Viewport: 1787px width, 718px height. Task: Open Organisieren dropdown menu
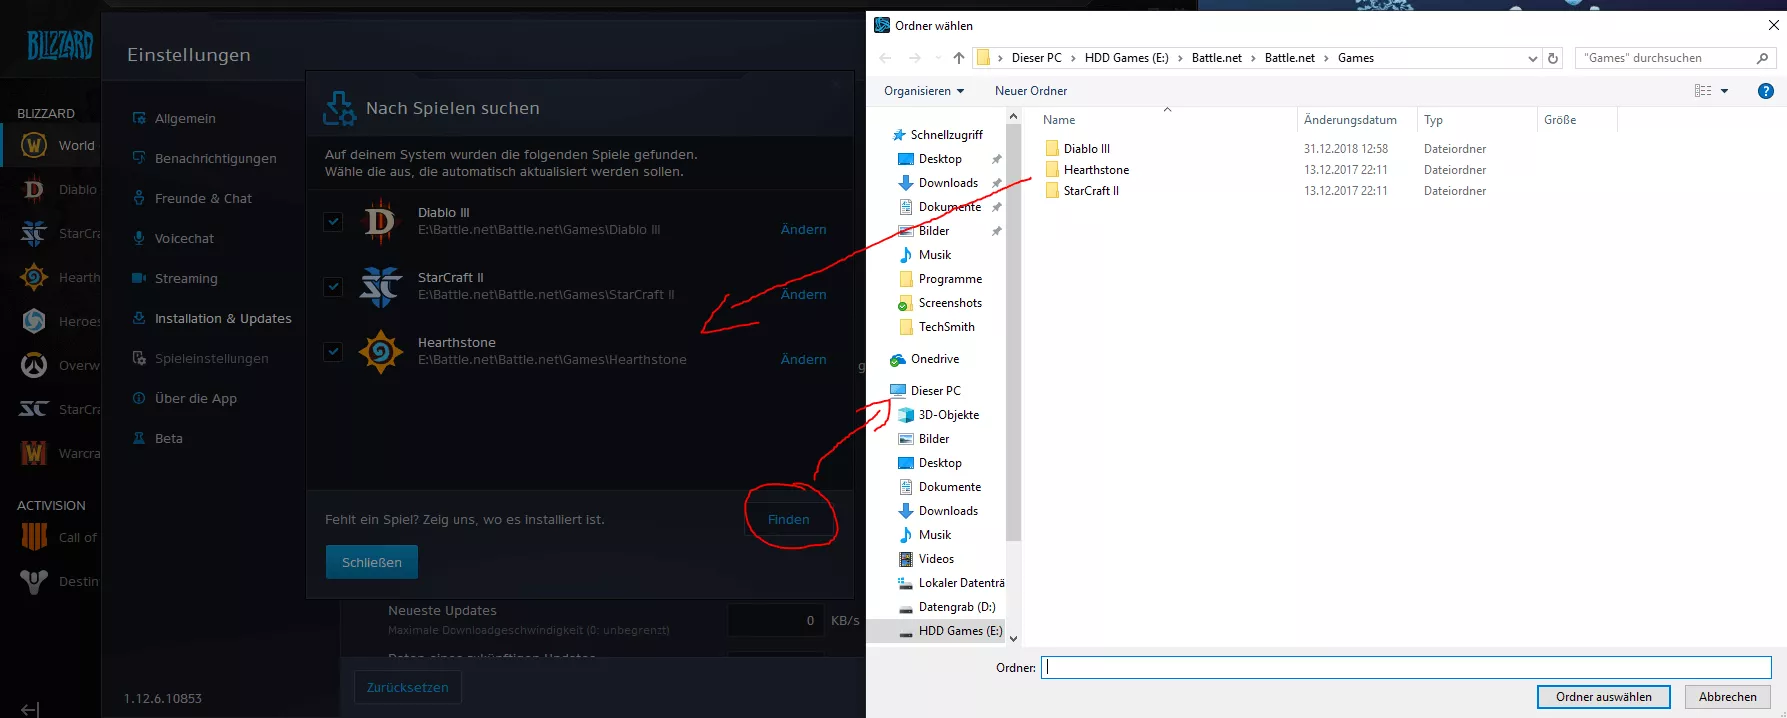[x=924, y=91]
